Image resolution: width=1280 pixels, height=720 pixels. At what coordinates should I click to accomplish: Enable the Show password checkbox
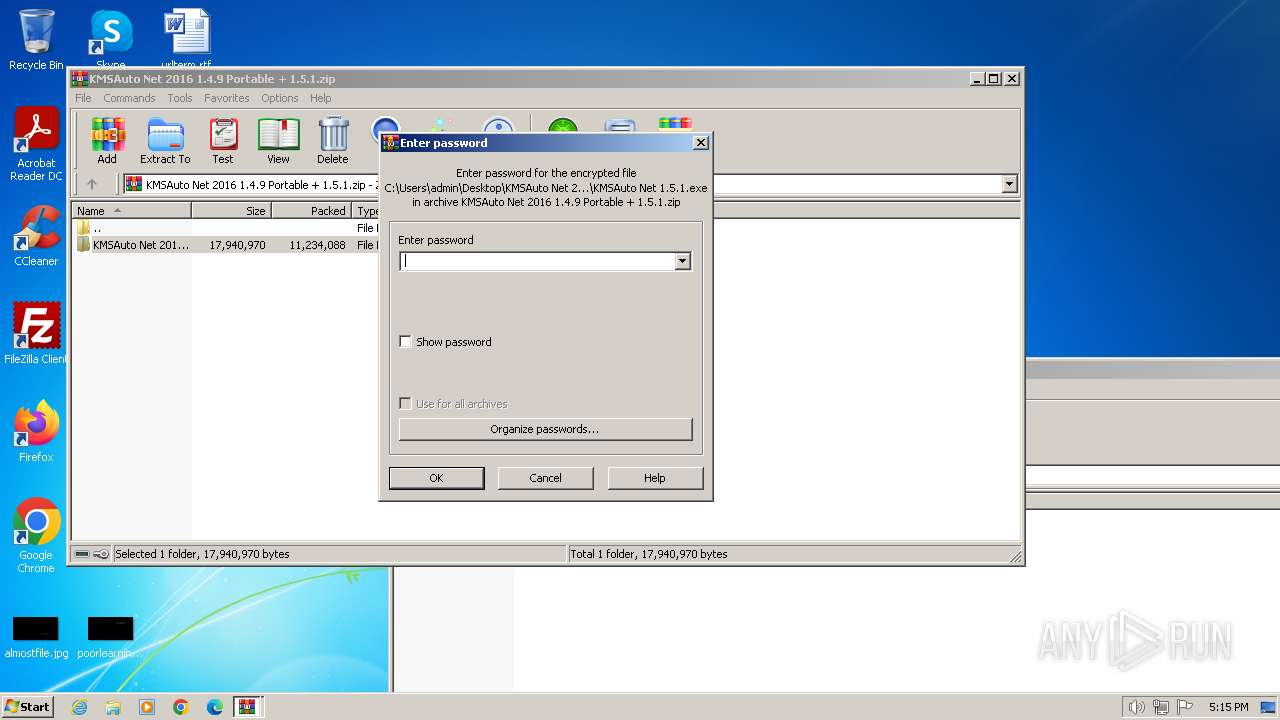[405, 342]
